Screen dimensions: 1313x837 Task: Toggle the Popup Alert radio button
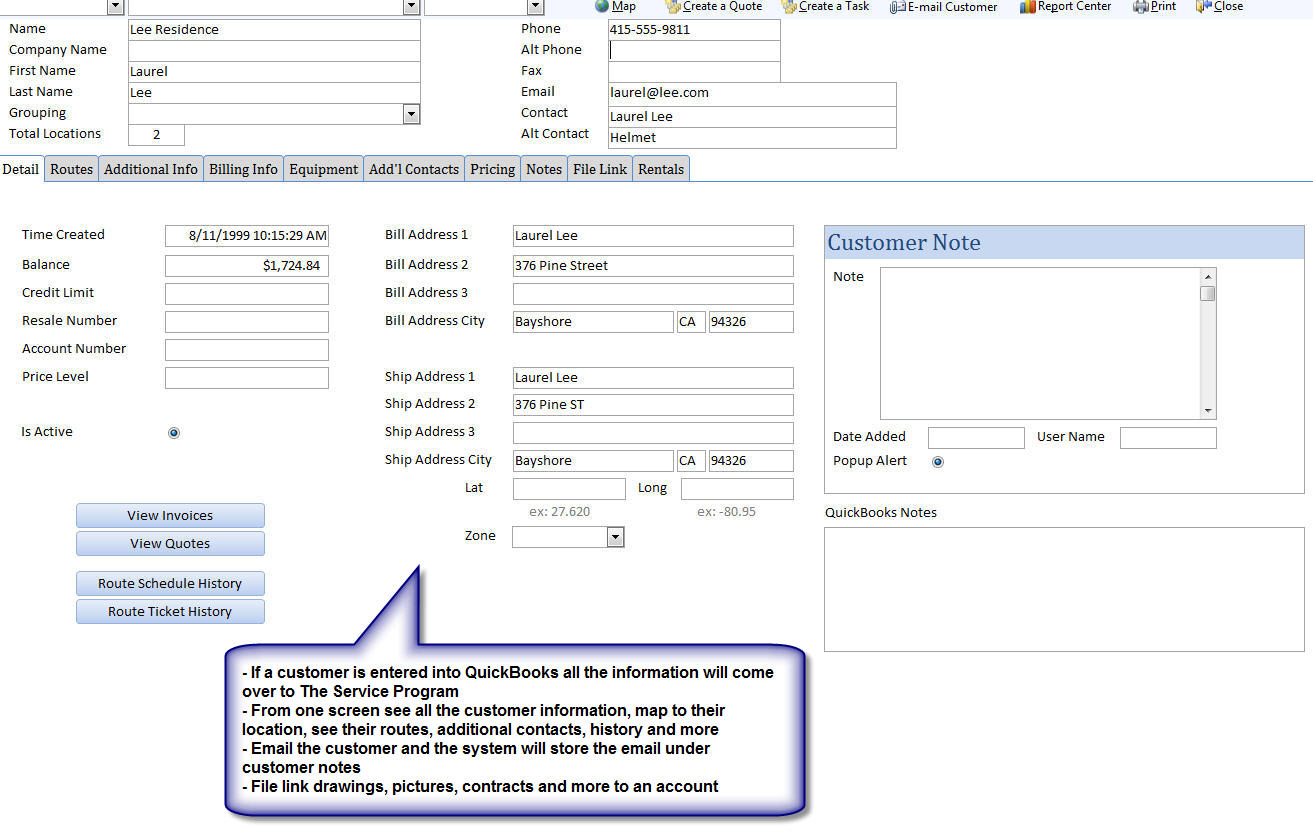coord(938,462)
